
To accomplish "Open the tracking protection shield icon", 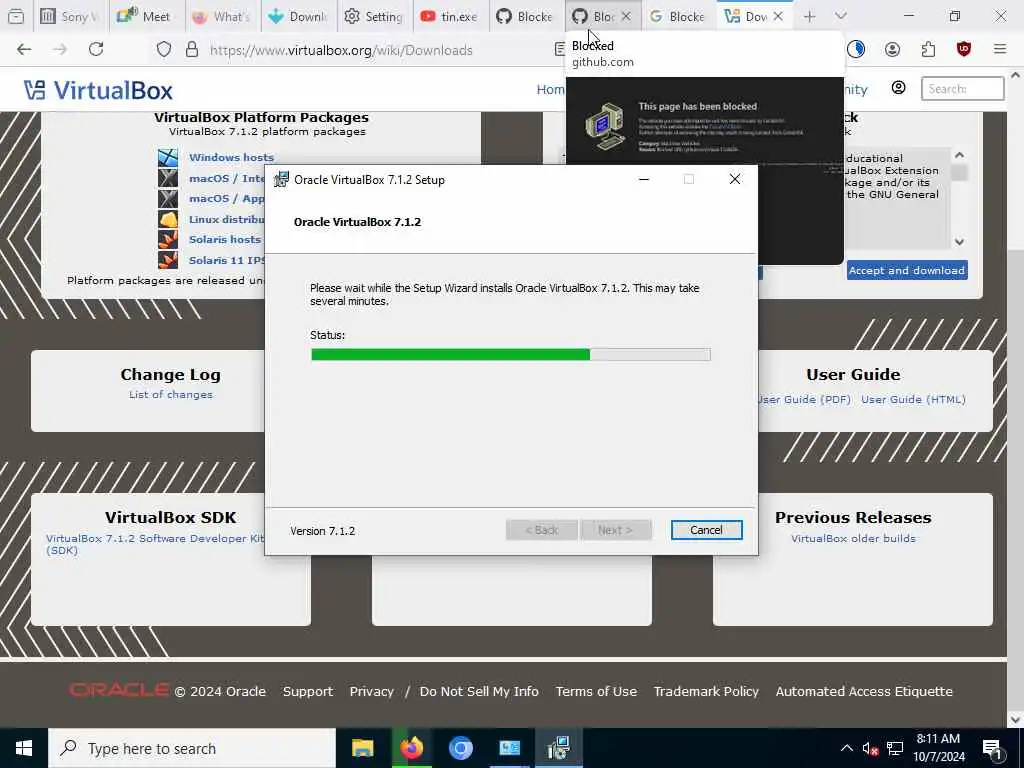I will tap(164, 50).
